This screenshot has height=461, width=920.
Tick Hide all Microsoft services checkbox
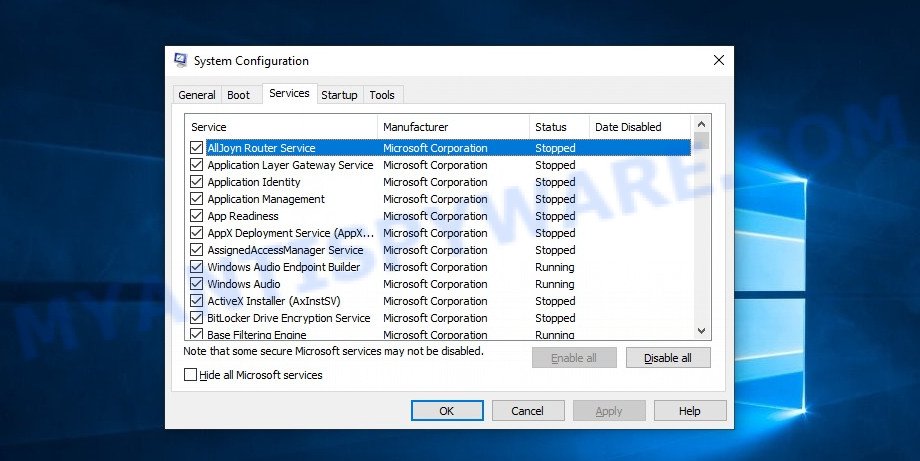click(x=190, y=375)
